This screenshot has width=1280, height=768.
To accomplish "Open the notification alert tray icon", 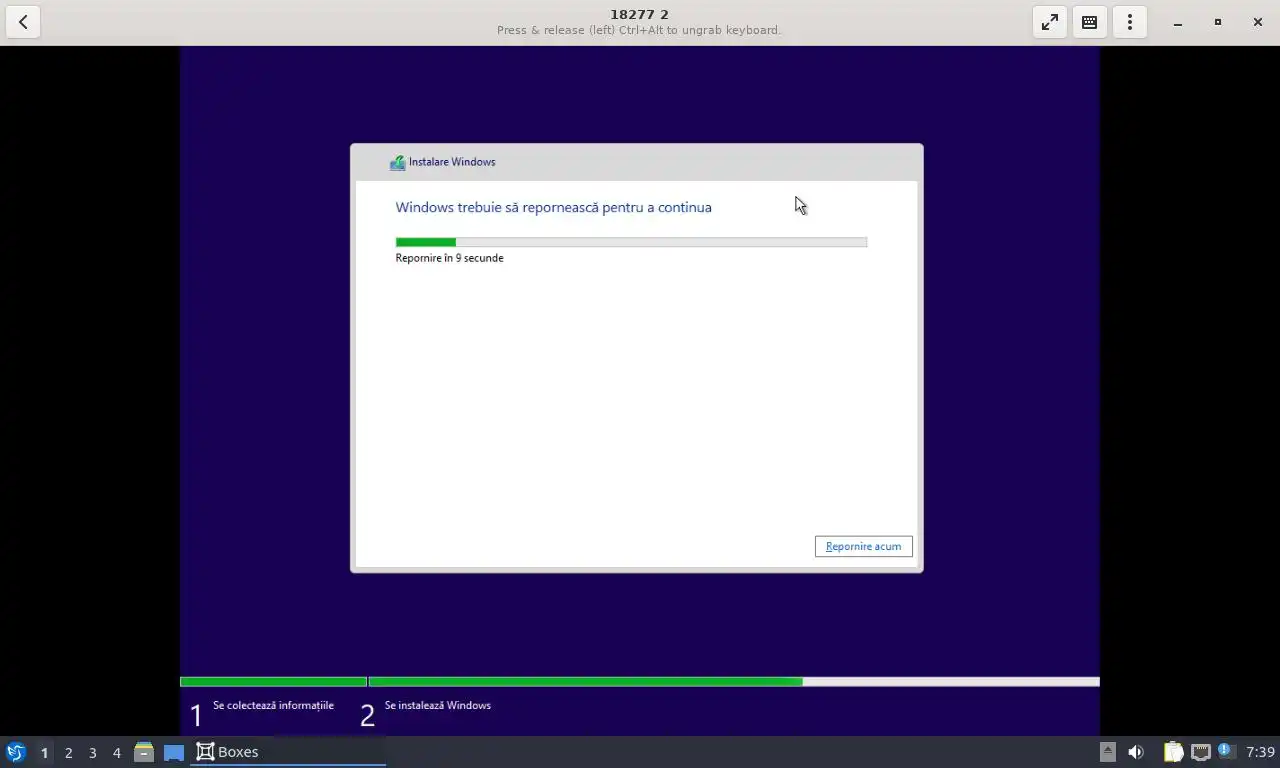I will pyautogui.click(x=1226, y=751).
